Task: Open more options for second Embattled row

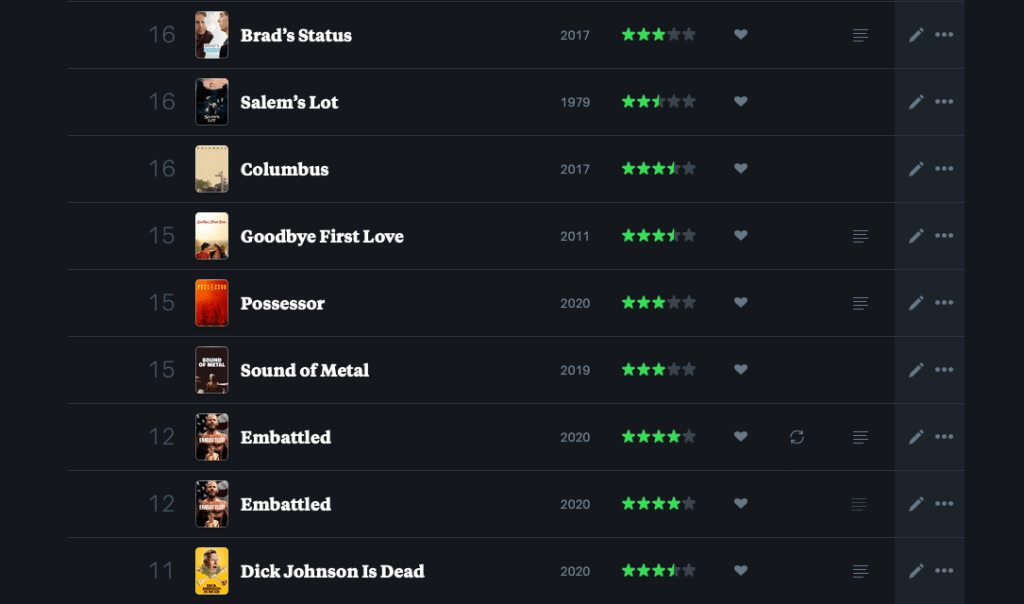Action: pyautogui.click(x=944, y=504)
